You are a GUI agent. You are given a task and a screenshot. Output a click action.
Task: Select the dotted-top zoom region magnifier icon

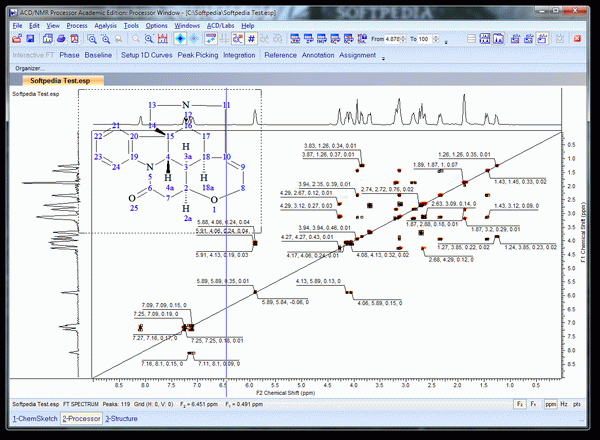click(106, 39)
